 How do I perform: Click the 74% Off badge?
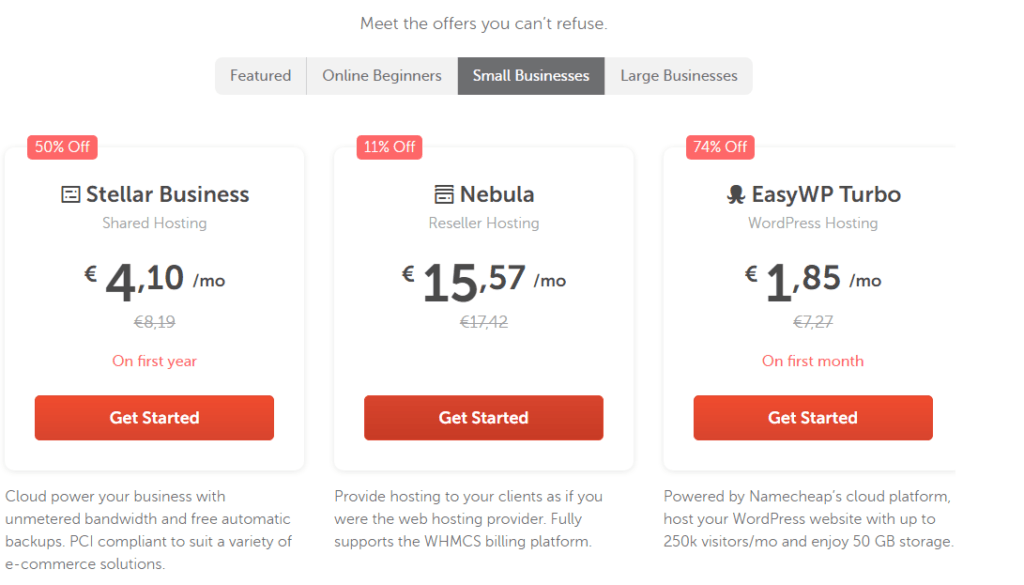[720, 147]
